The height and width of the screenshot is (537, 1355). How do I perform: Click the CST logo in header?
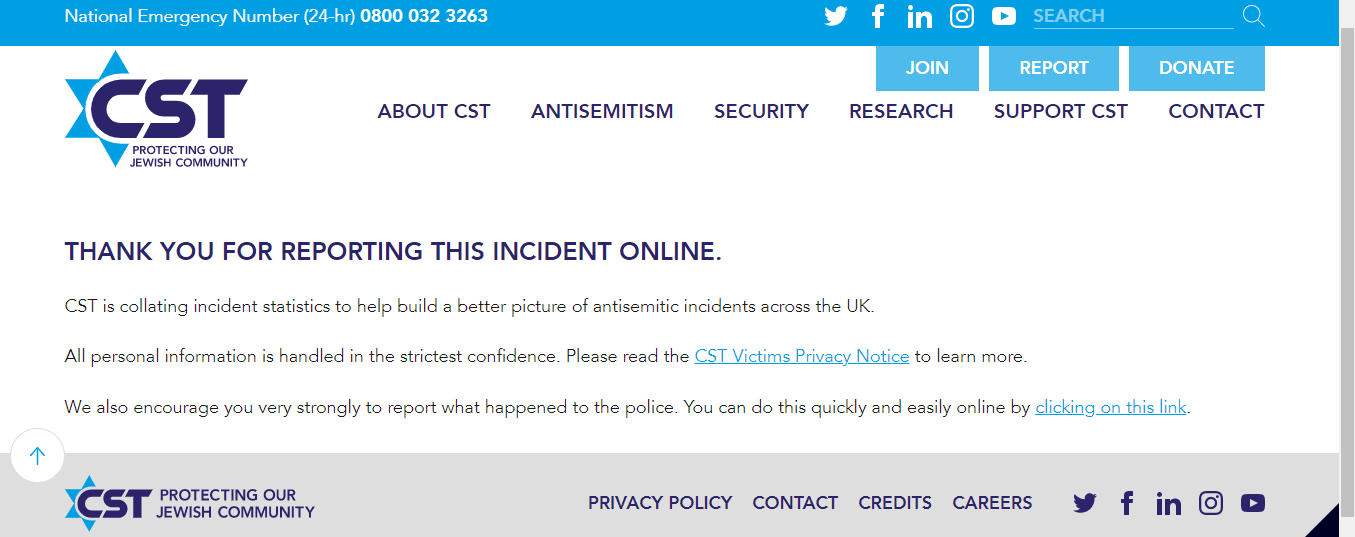point(156,110)
